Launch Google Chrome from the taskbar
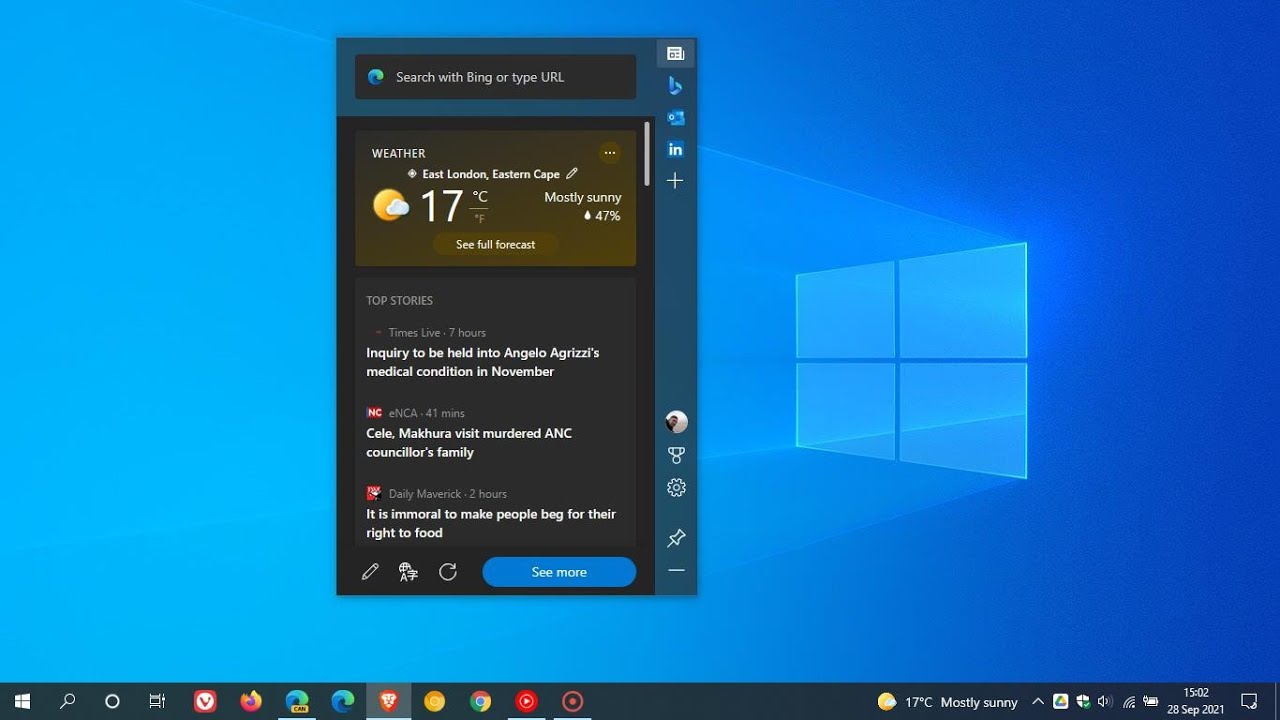The height and width of the screenshot is (720, 1280). (x=481, y=701)
